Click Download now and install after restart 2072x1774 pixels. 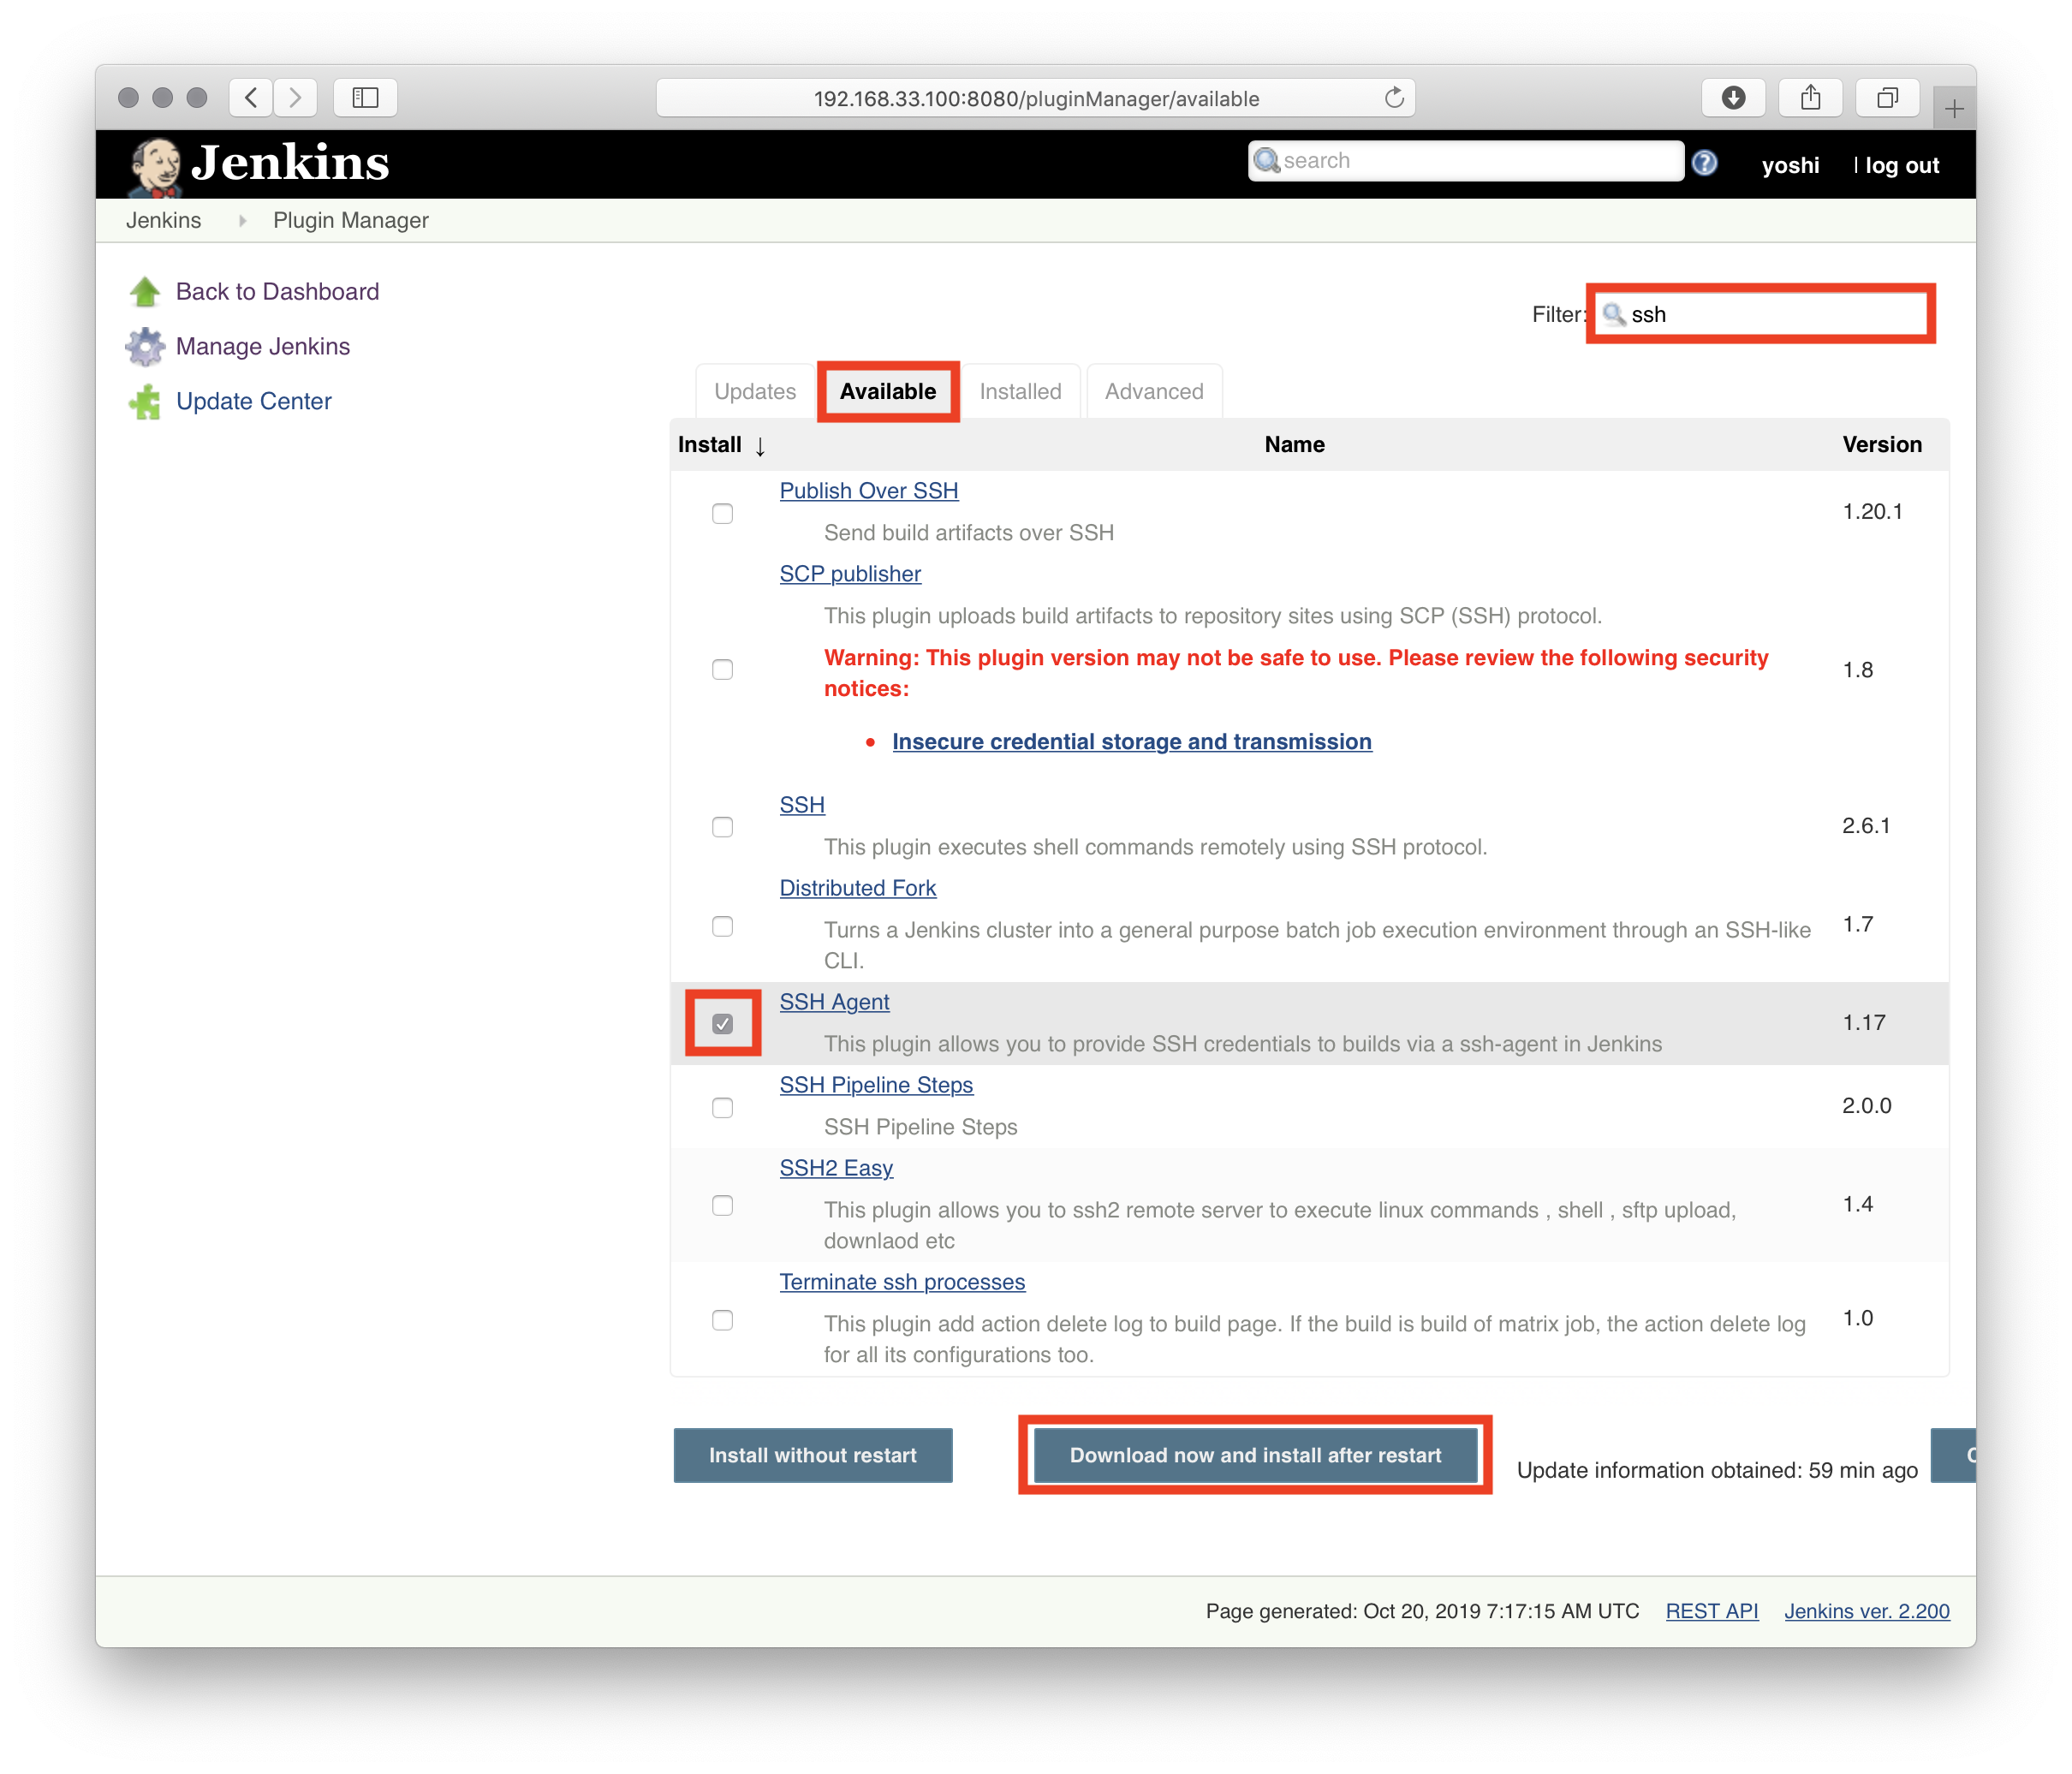point(1256,1456)
